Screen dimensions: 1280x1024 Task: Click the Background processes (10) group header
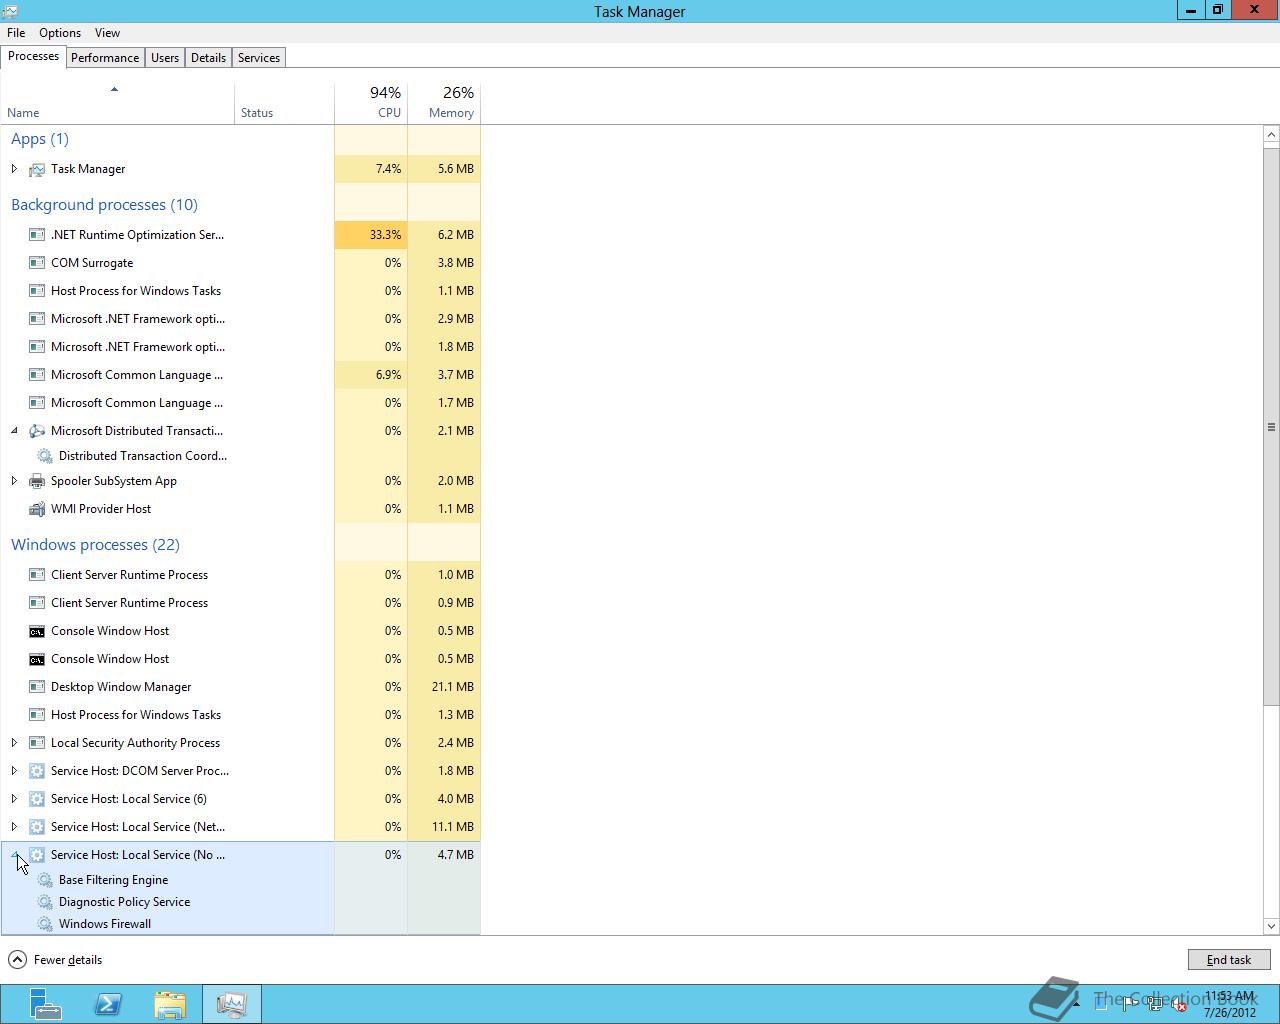pos(104,205)
